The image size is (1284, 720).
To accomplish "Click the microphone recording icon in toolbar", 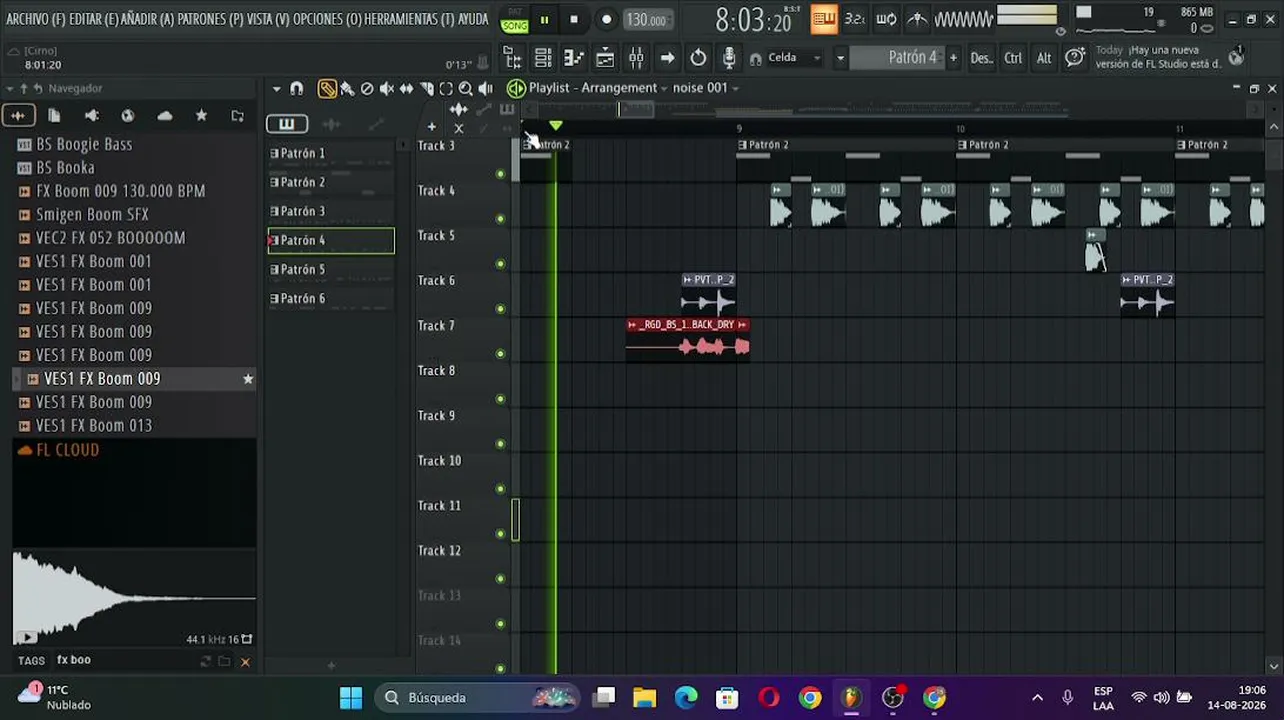I will [729, 58].
